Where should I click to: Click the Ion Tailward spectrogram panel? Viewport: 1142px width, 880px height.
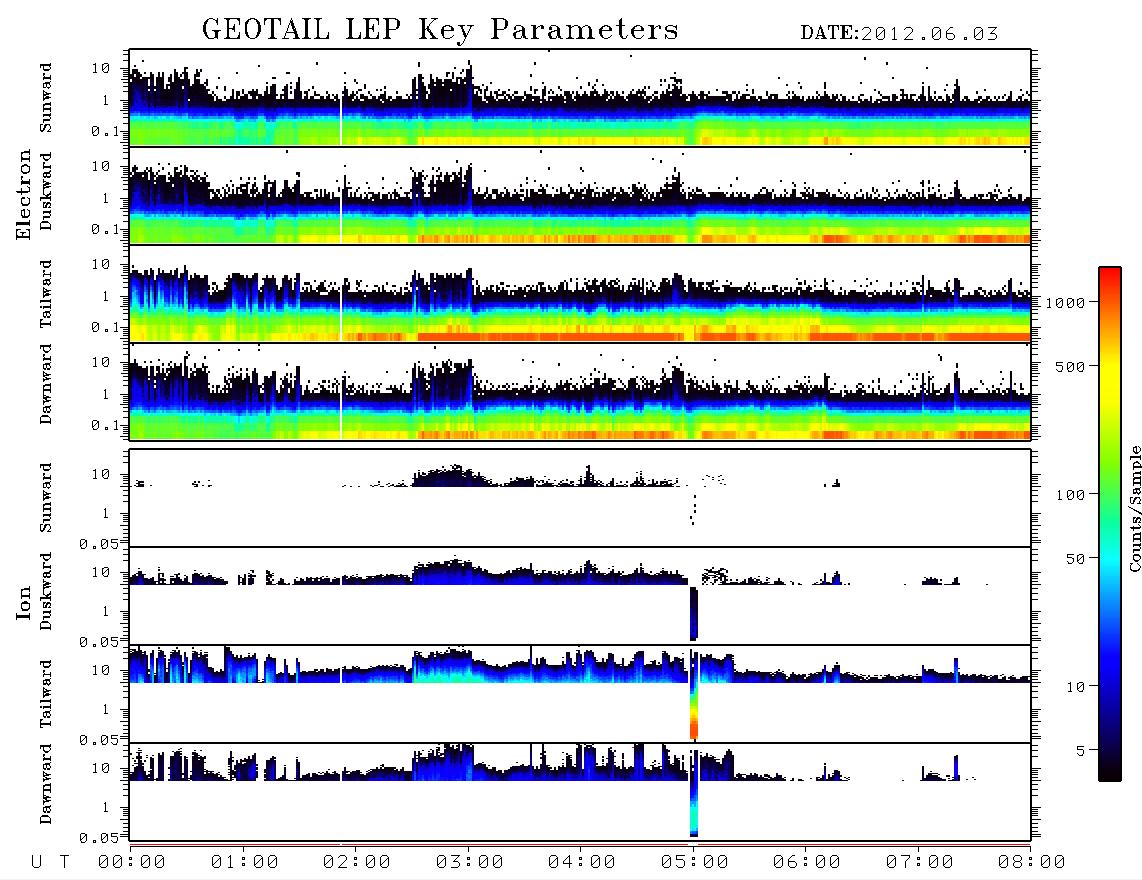point(580,694)
